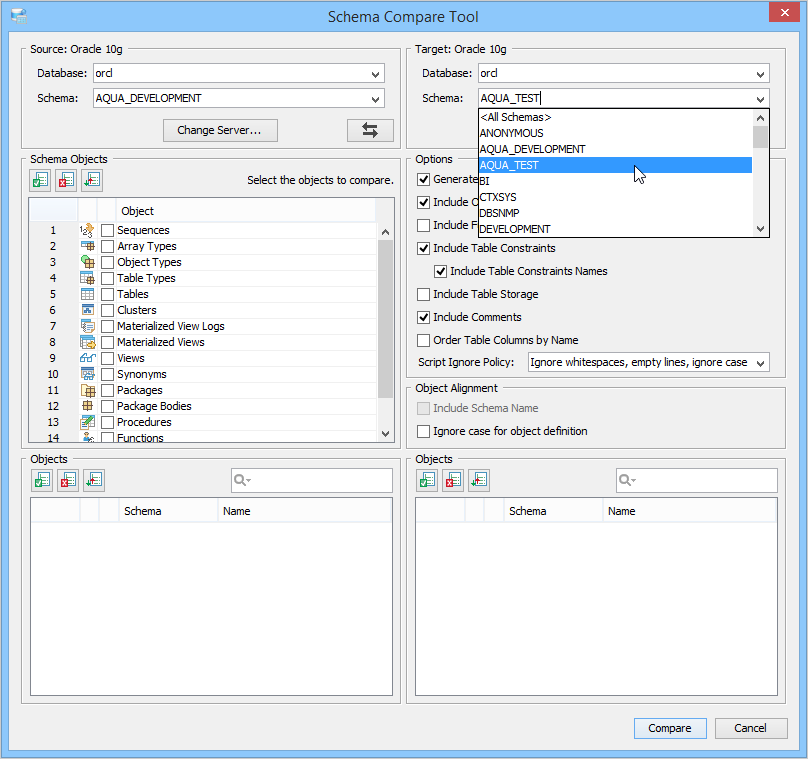808x759 pixels.
Task: Close the Schema Compare Tool window
Action: tap(784, 12)
